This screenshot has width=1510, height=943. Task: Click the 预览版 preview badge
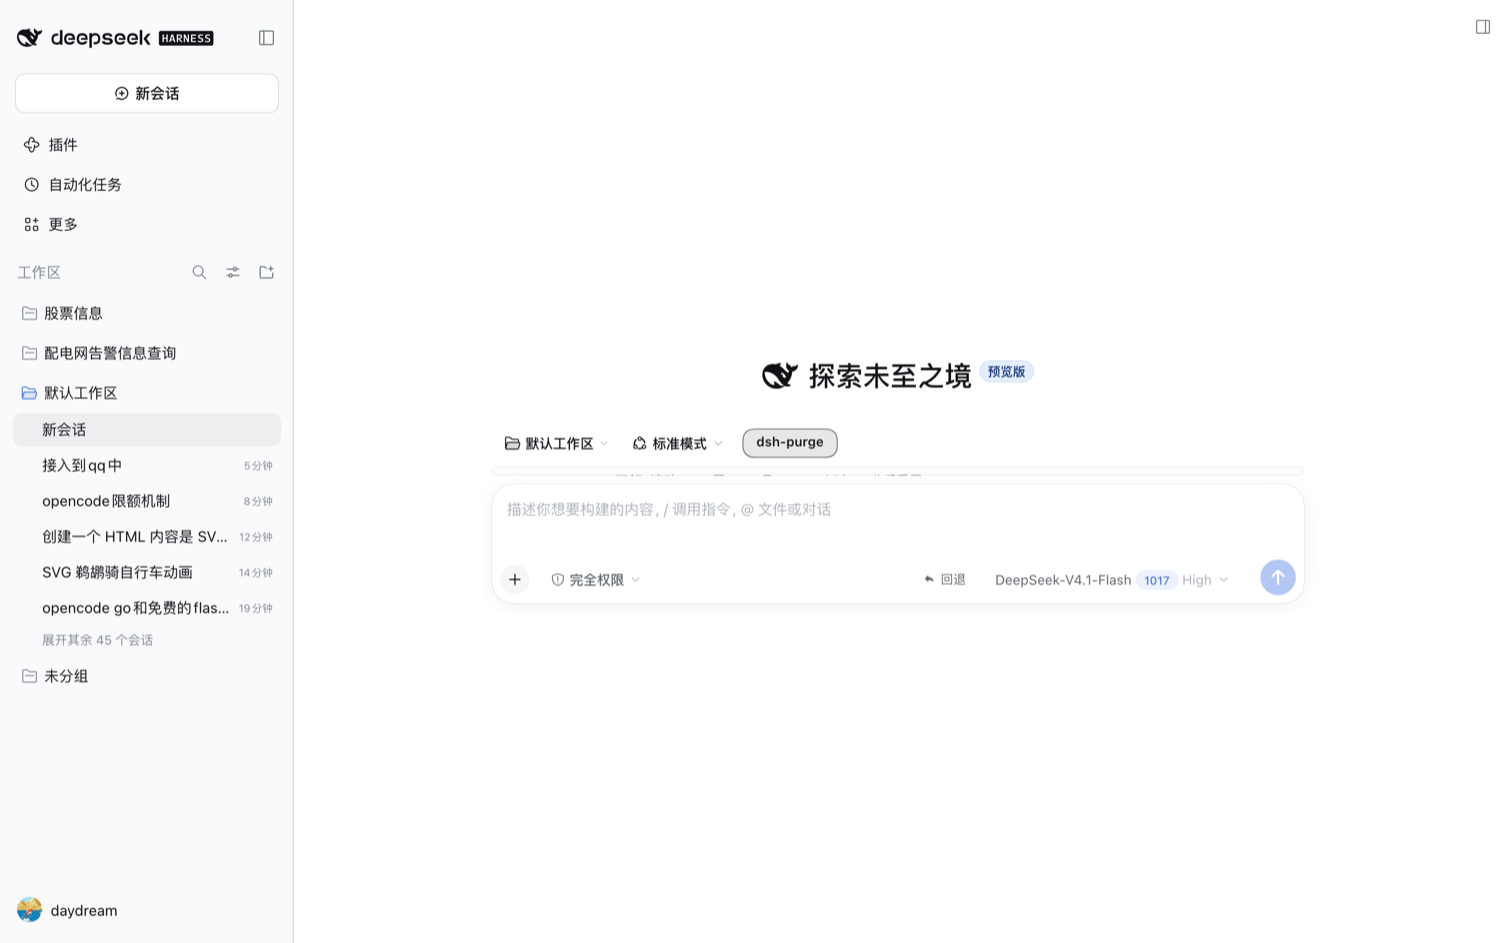pos(1006,372)
